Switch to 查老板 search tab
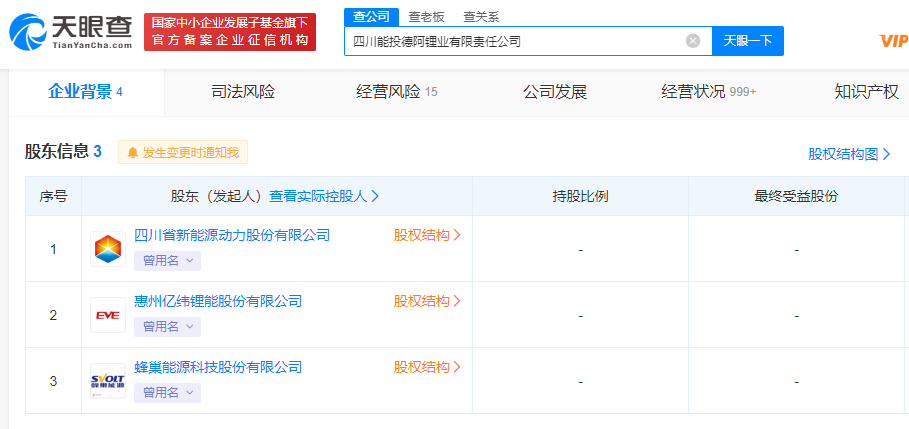 [x=427, y=17]
